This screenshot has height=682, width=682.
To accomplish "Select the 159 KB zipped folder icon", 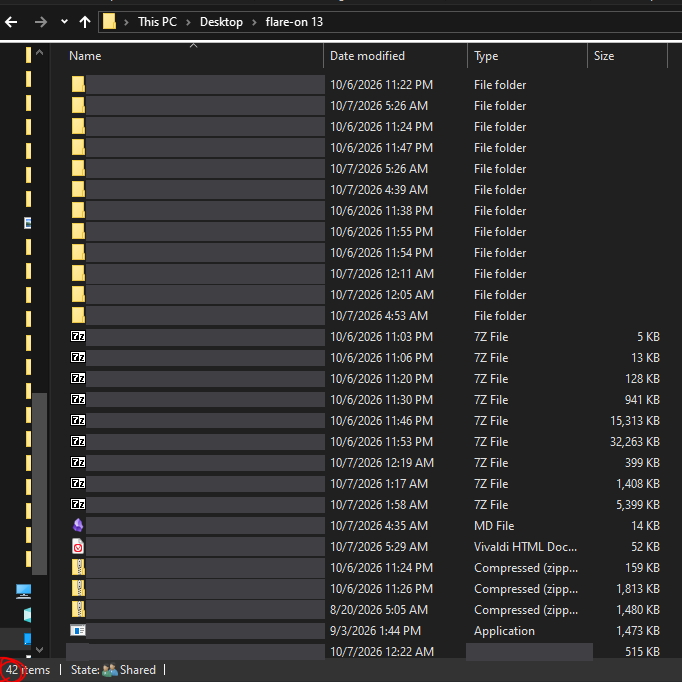I will 78,567.
